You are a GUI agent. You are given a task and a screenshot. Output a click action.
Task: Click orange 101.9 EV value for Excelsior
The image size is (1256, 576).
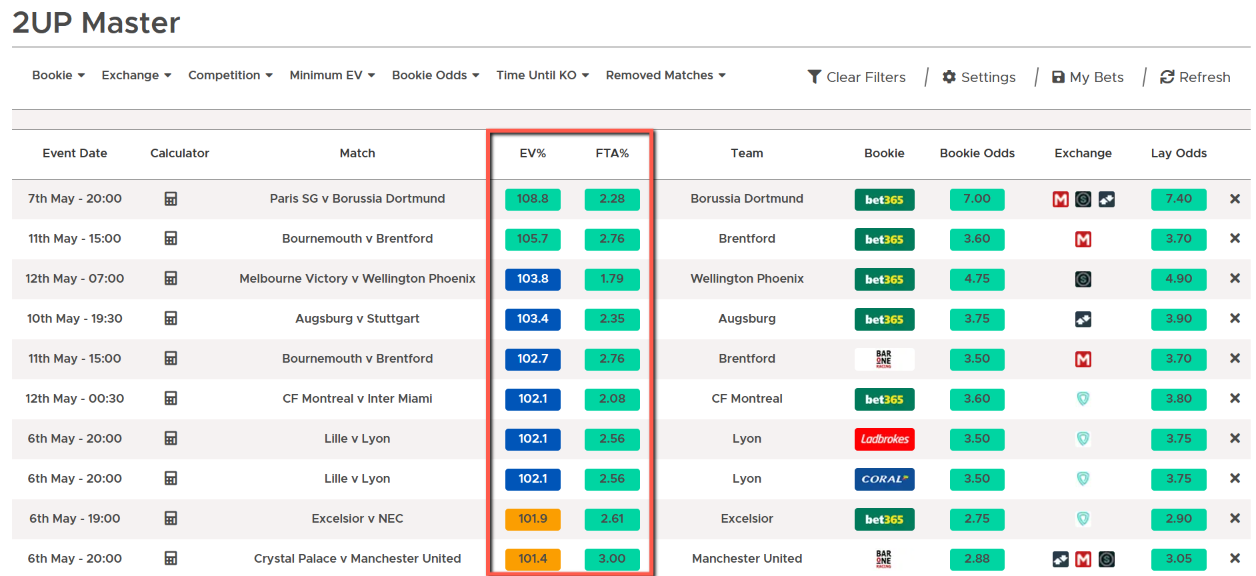coord(533,519)
